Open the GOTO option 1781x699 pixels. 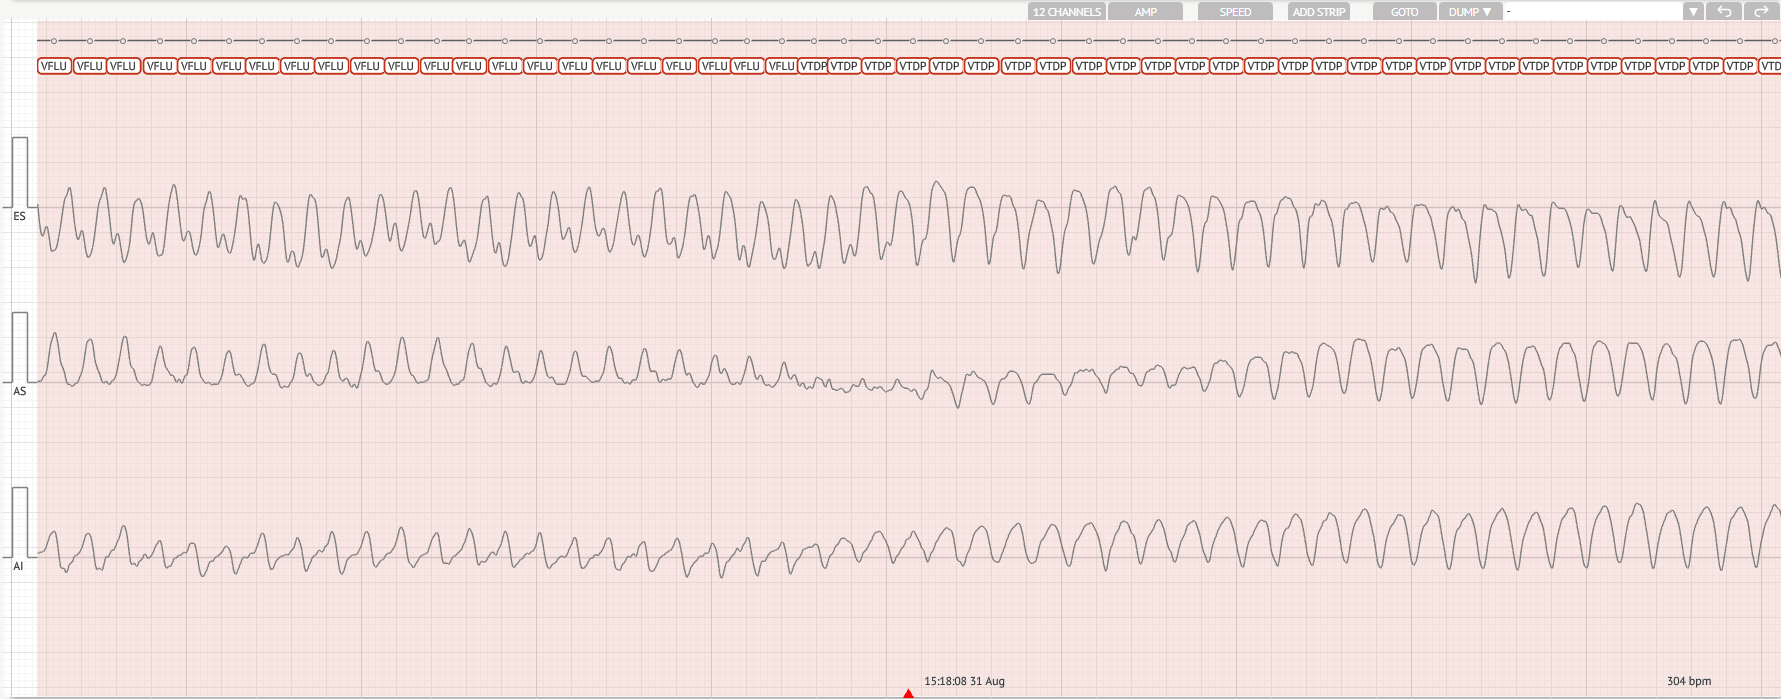click(1404, 12)
